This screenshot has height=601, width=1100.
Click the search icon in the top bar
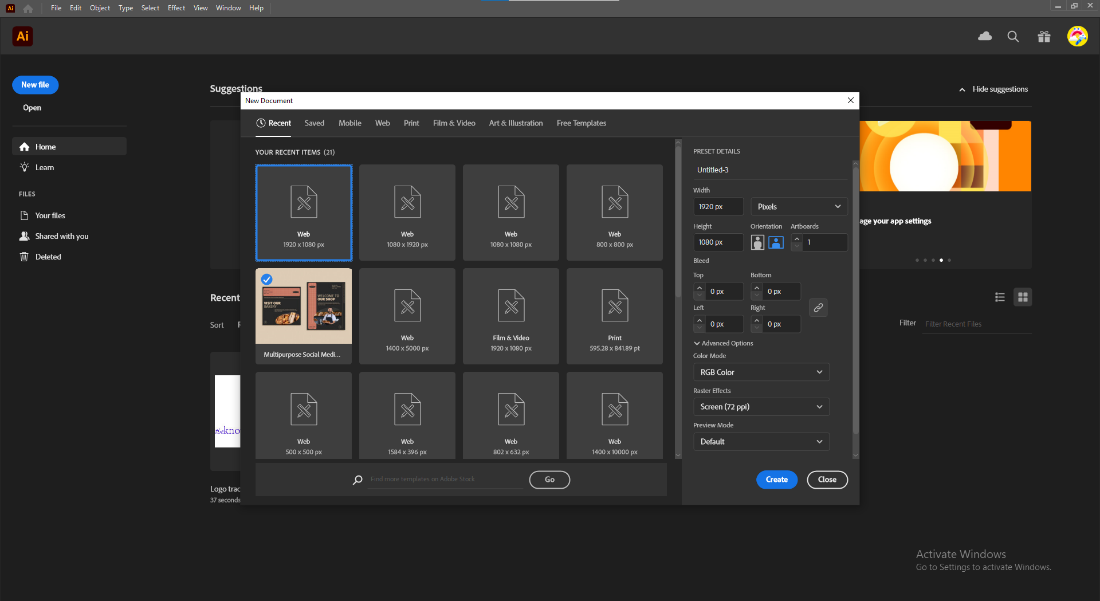[x=1013, y=35]
